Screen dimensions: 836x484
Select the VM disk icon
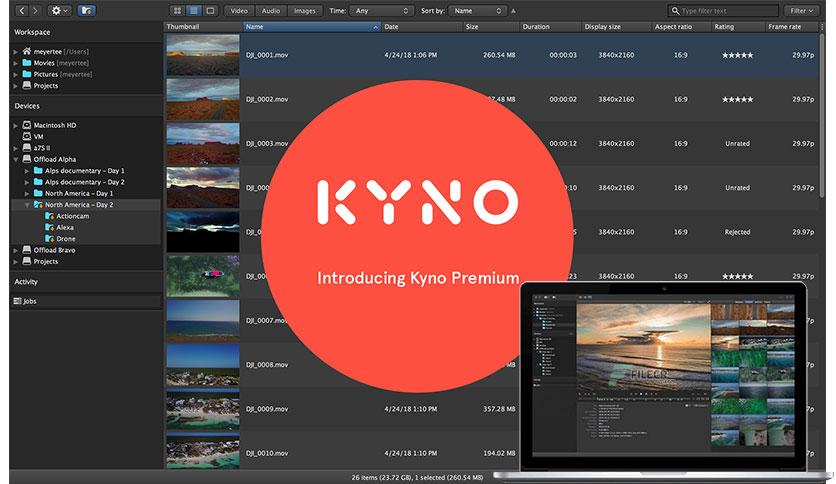point(27,136)
